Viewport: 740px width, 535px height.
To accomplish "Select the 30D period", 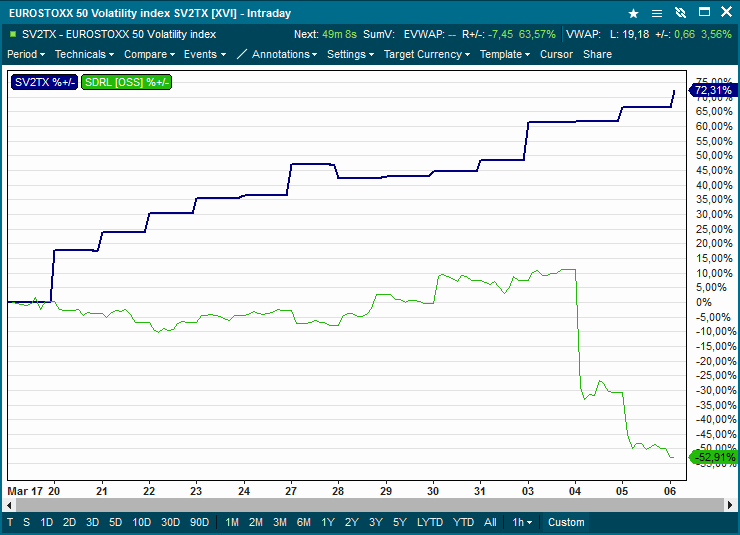I will (170, 522).
